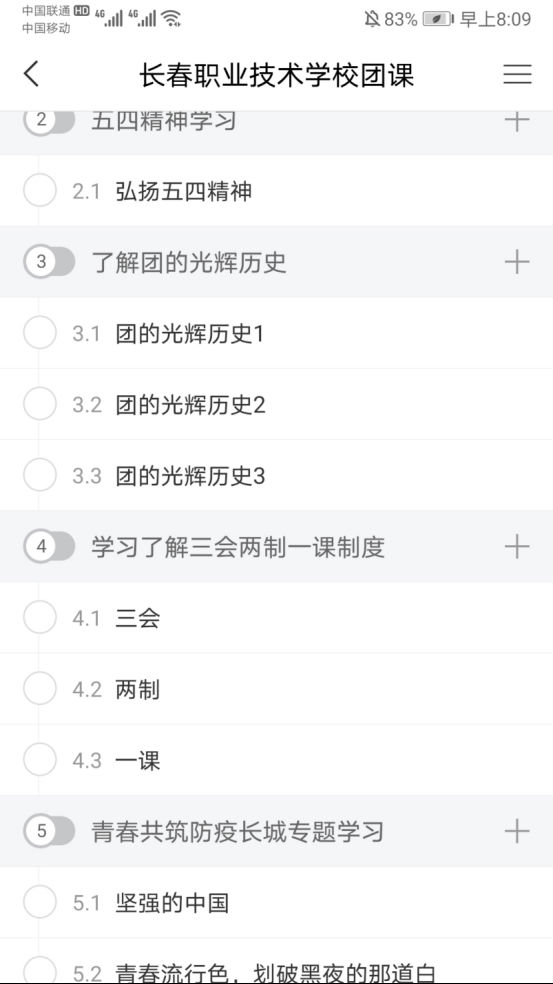The height and width of the screenshot is (984, 553).
Task: Open lesson 5.1 坚强的中国
Action: point(276,903)
